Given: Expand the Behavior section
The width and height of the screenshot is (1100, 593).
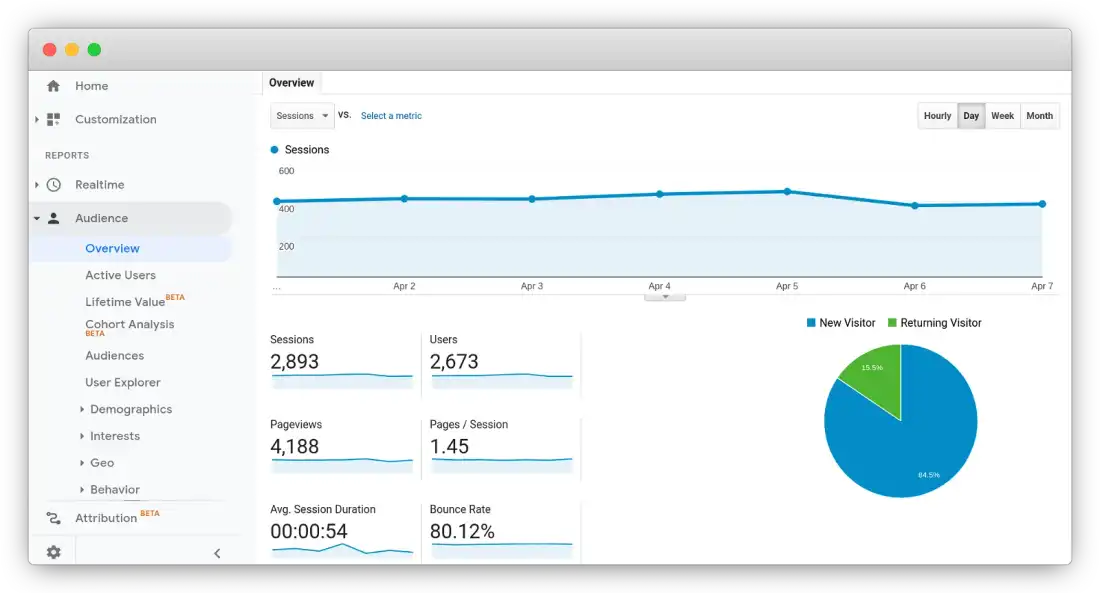Looking at the screenshot, I should [114, 489].
